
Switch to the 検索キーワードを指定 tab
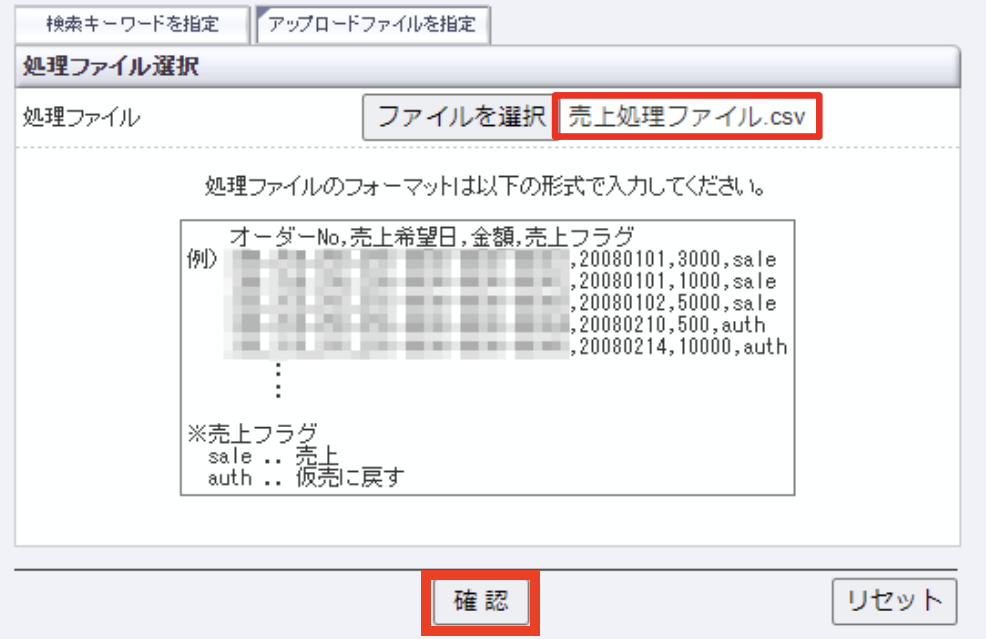pos(132,25)
